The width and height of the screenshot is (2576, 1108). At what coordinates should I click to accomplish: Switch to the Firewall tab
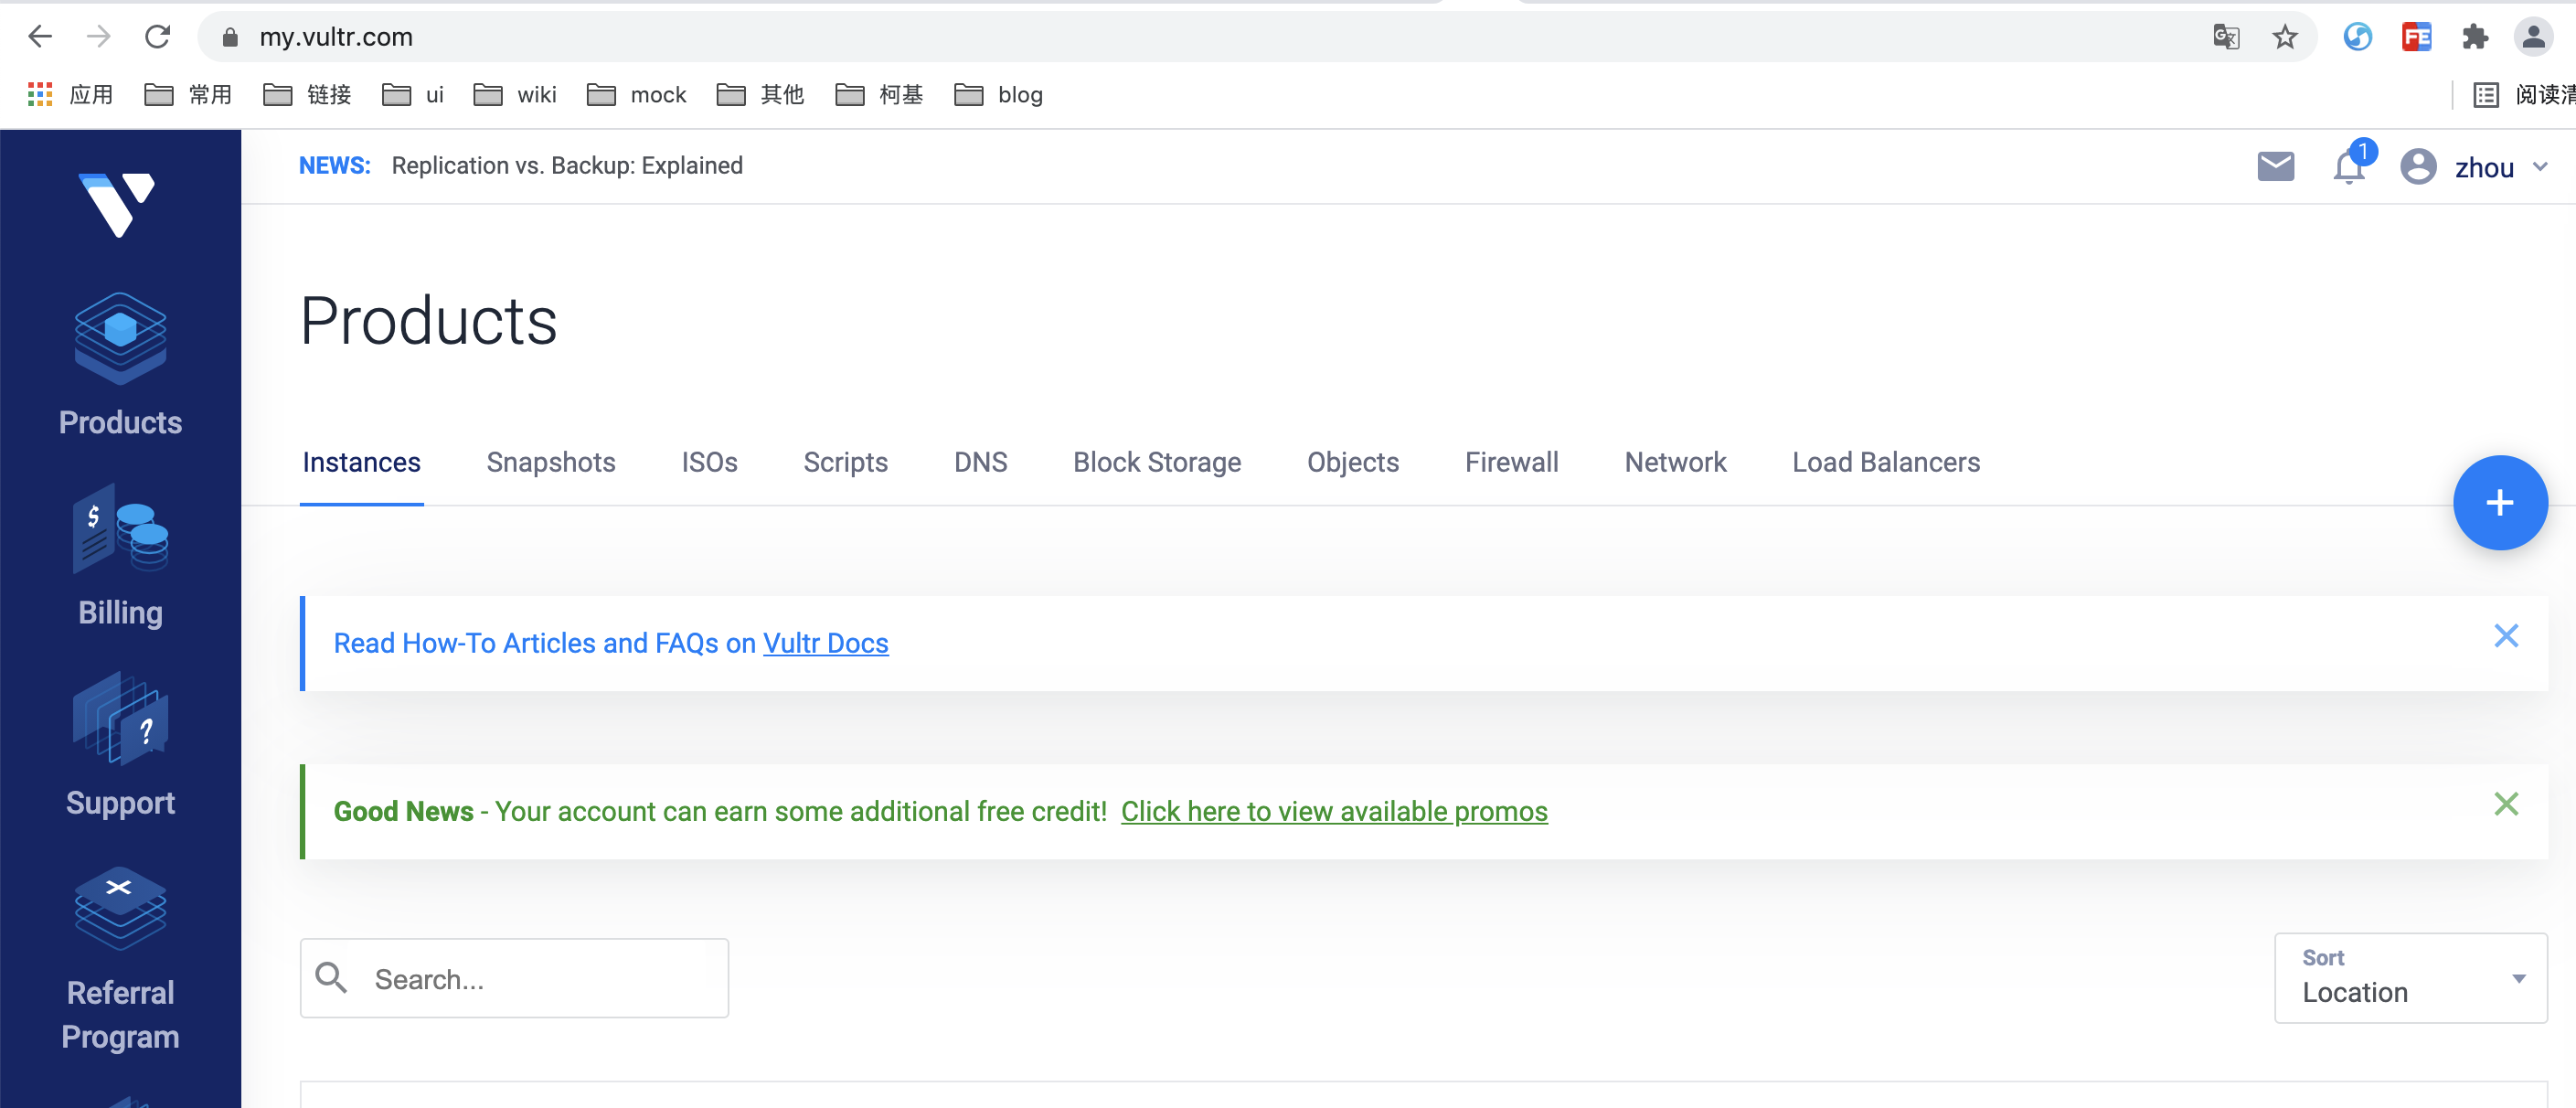click(x=1510, y=462)
